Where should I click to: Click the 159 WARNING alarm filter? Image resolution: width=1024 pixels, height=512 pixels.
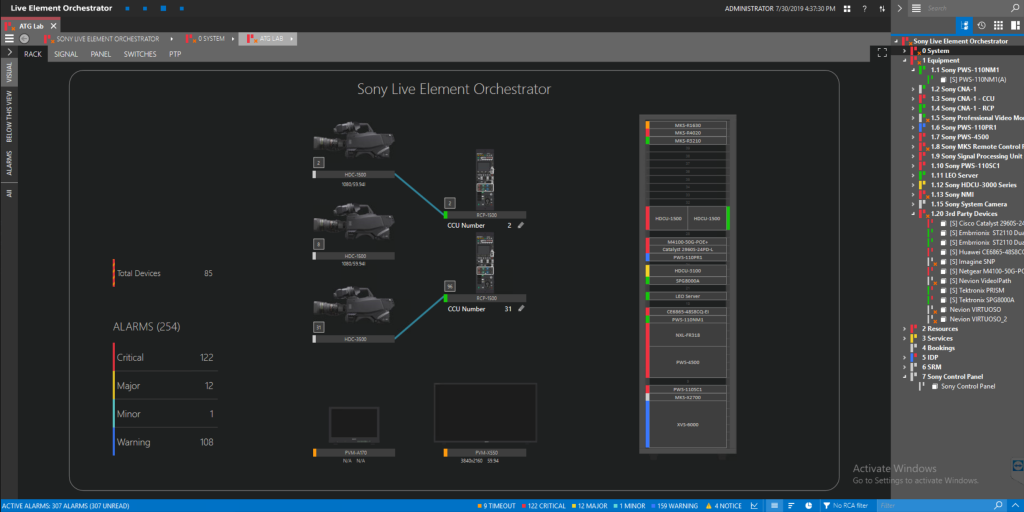(x=673, y=505)
